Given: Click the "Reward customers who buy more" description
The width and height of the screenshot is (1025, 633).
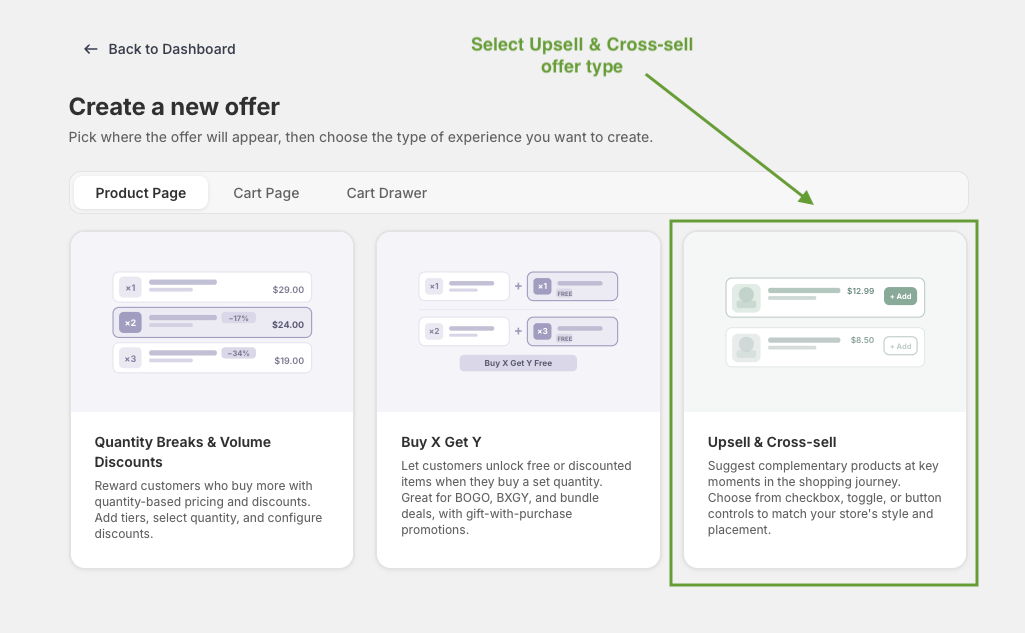Looking at the screenshot, I should (209, 509).
